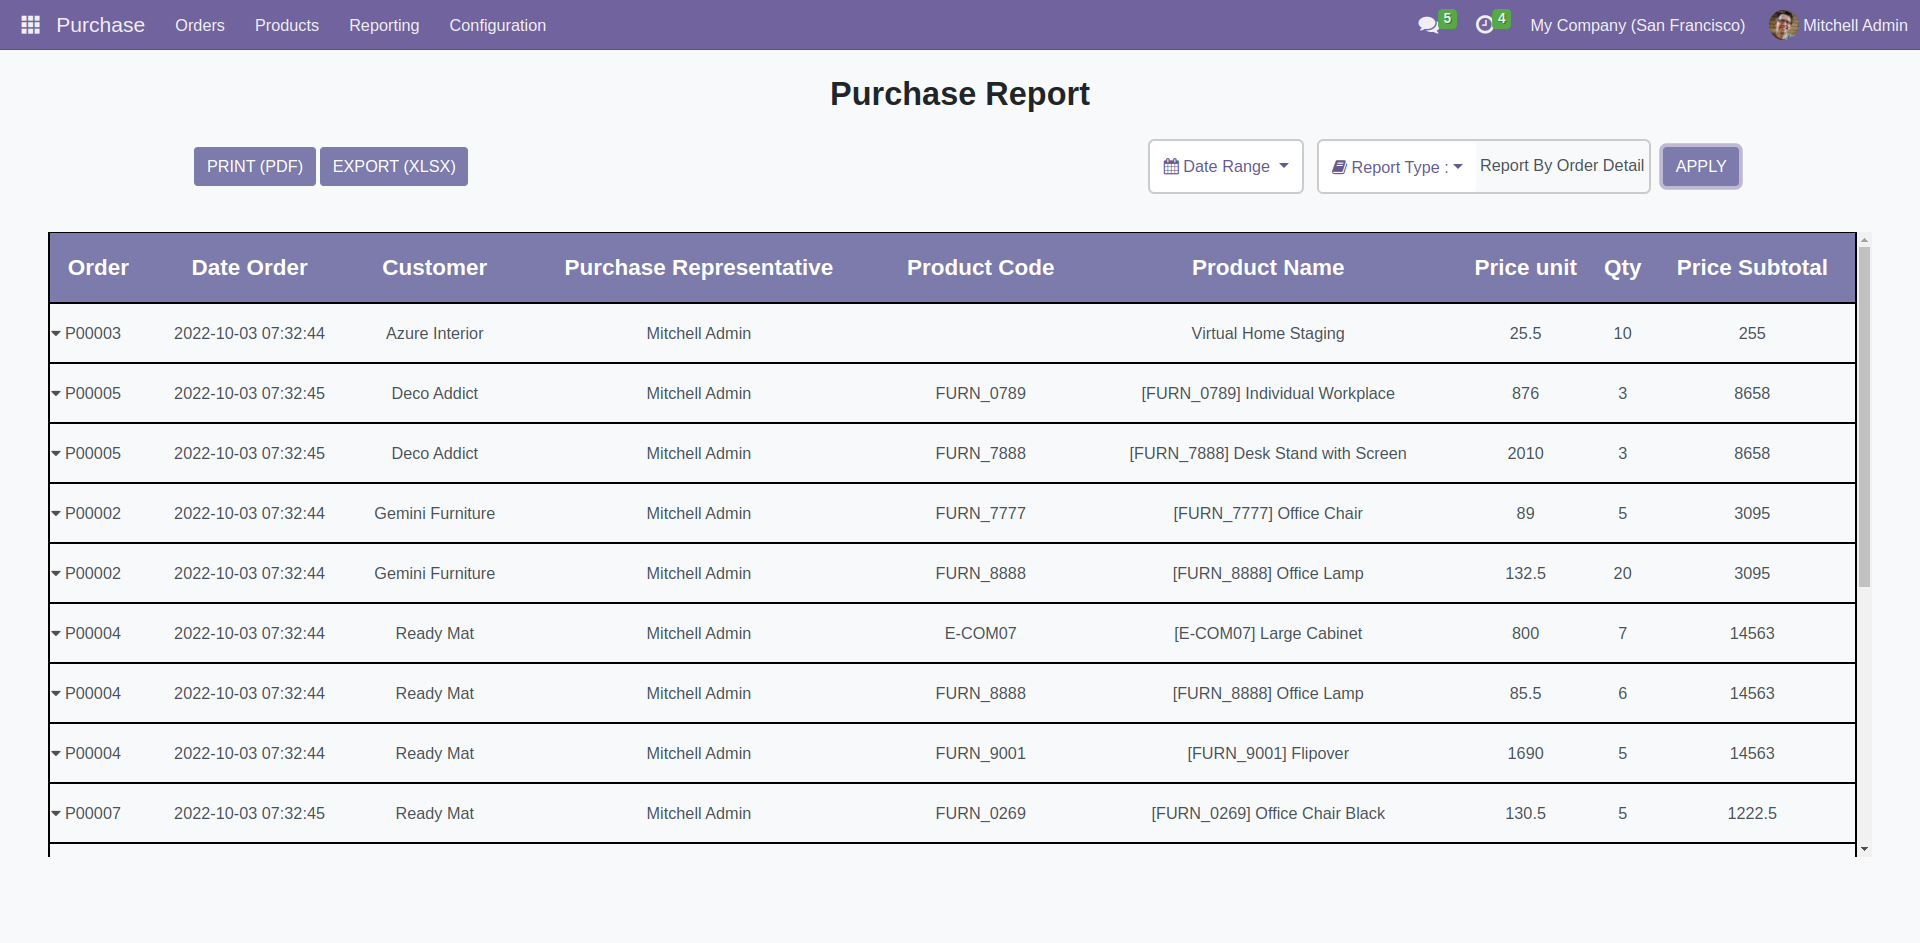Expand the P00007 order row caret
The image size is (1920, 943).
(x=56, y=814)
